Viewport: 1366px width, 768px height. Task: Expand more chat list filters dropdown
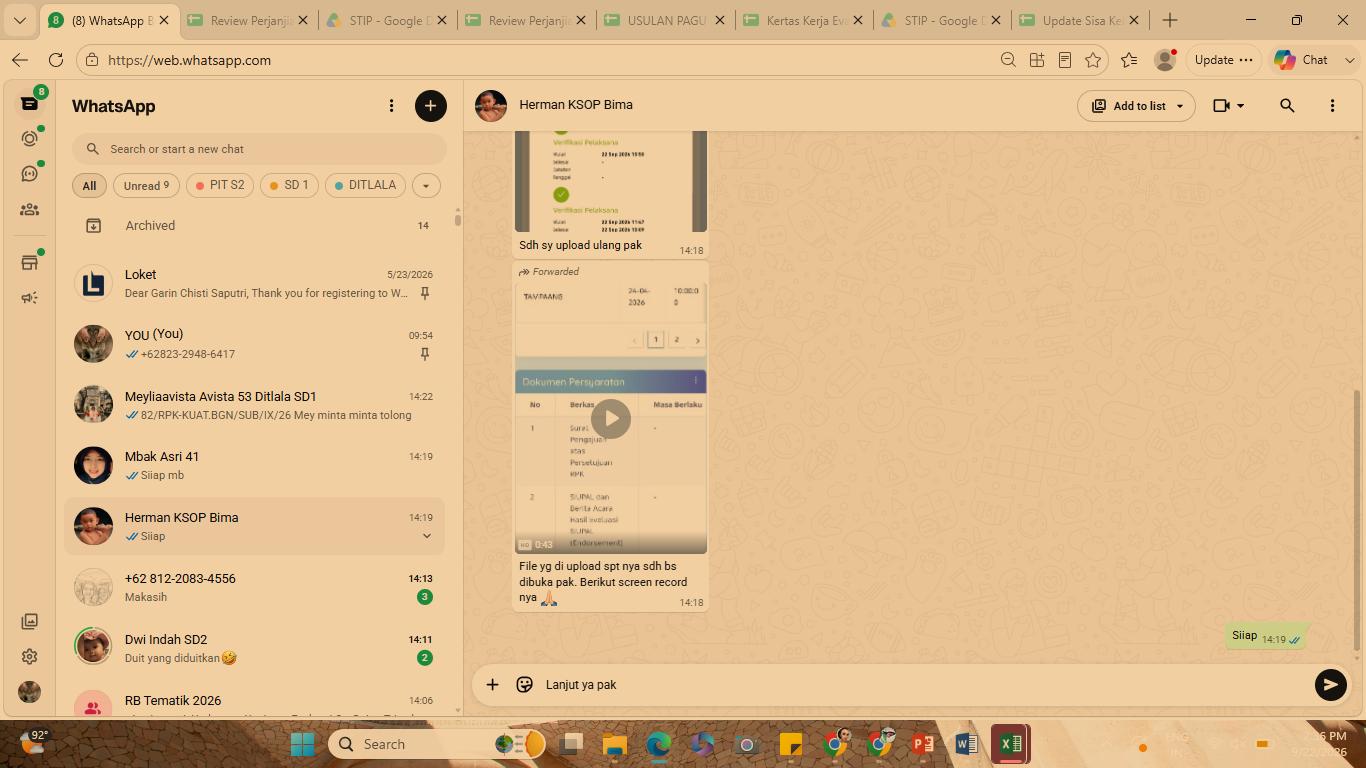coord(425,186)
